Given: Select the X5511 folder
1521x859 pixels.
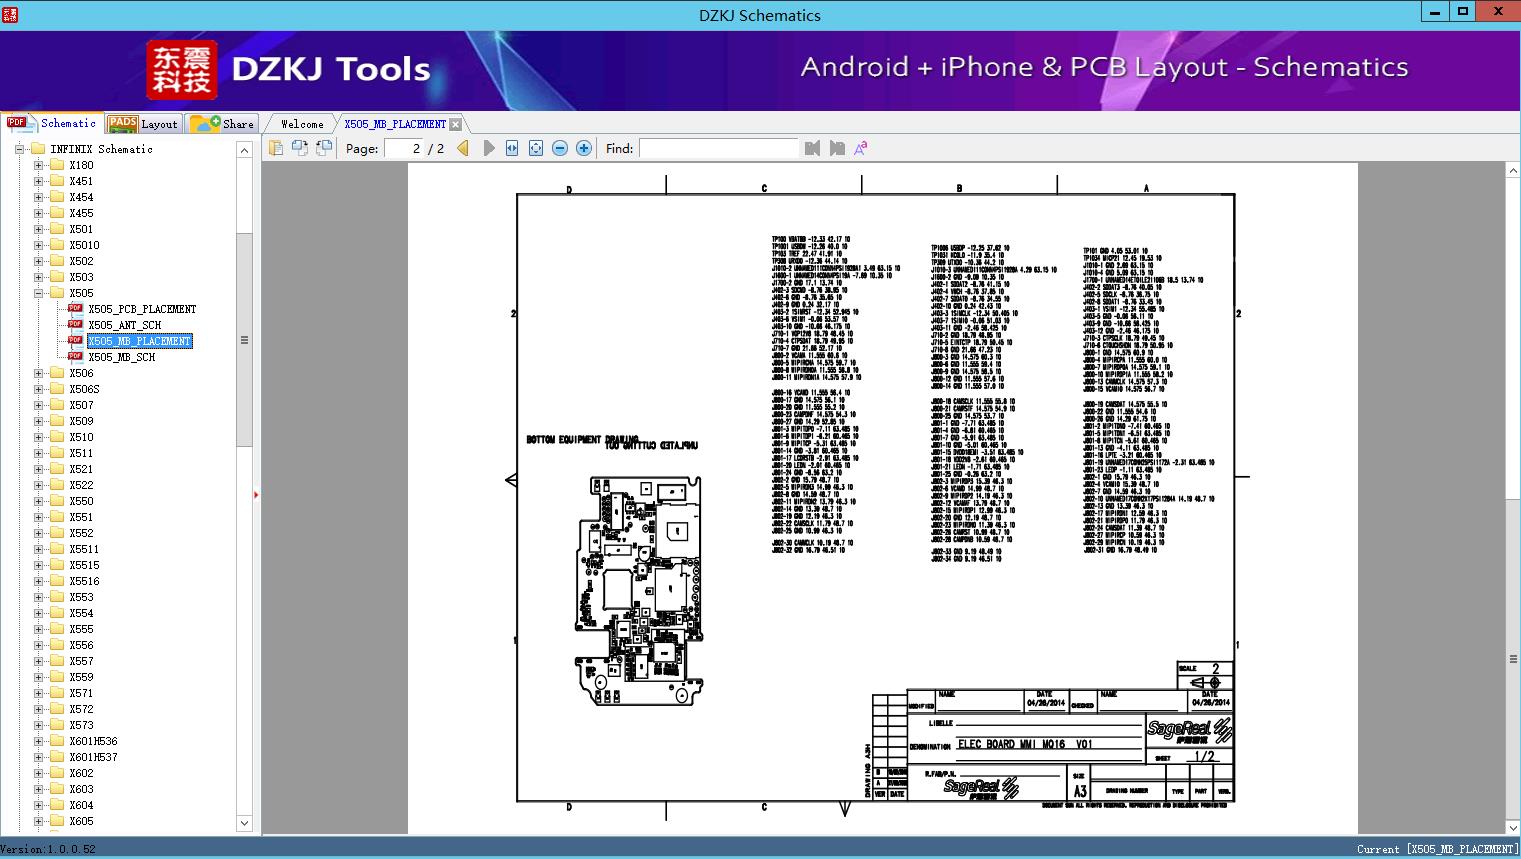Looking at the screenshot, I should click(84, 549).
